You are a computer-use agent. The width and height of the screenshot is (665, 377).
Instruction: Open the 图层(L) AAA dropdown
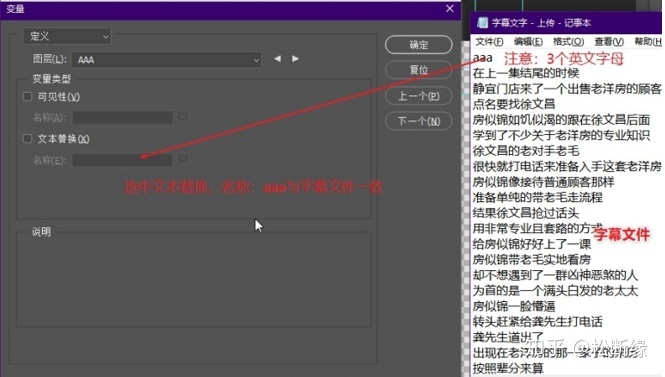[x=166, y=60]
